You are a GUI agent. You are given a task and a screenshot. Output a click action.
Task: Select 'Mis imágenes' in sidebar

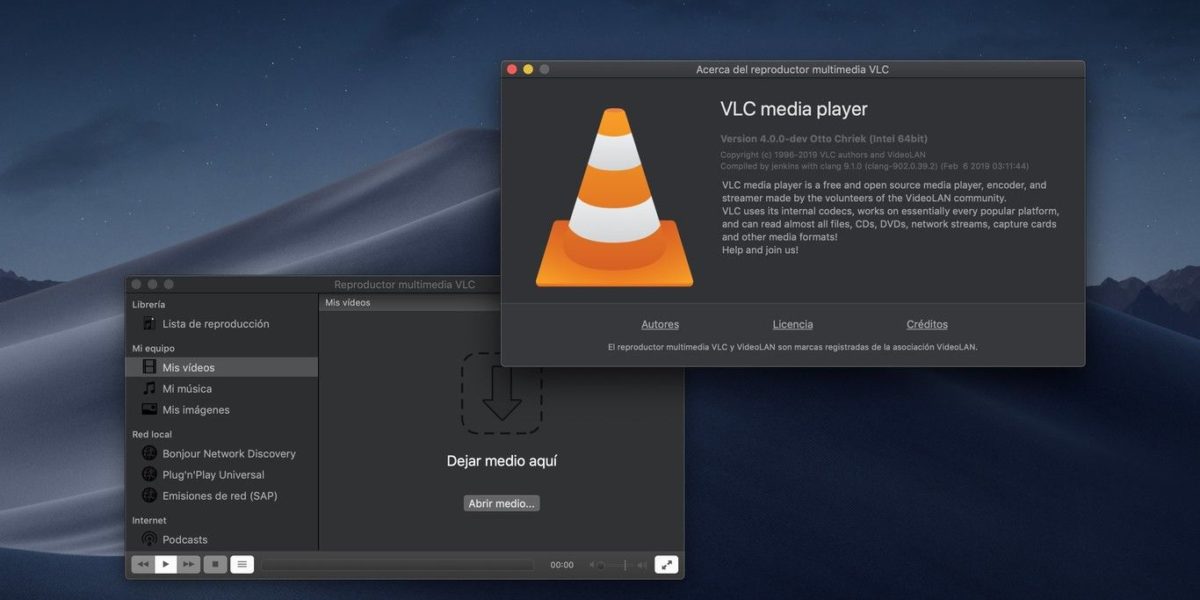[x=196, y=410]
